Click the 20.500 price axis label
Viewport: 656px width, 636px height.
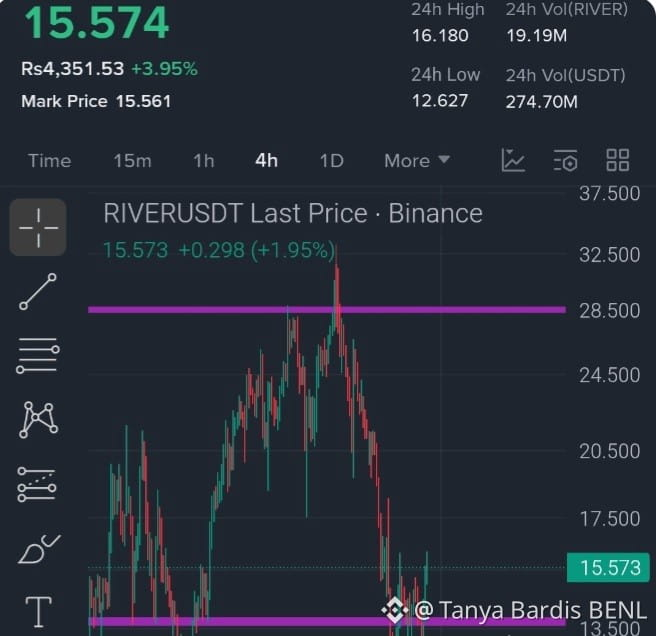point(609,451)
